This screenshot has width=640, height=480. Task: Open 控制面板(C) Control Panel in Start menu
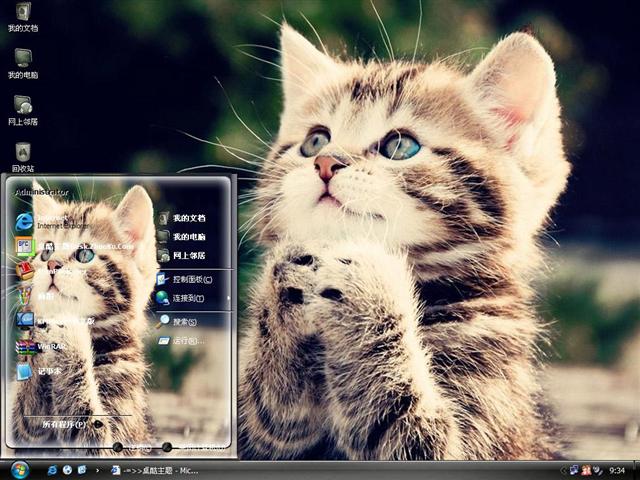pyautogui.click(x=184, y=280)
